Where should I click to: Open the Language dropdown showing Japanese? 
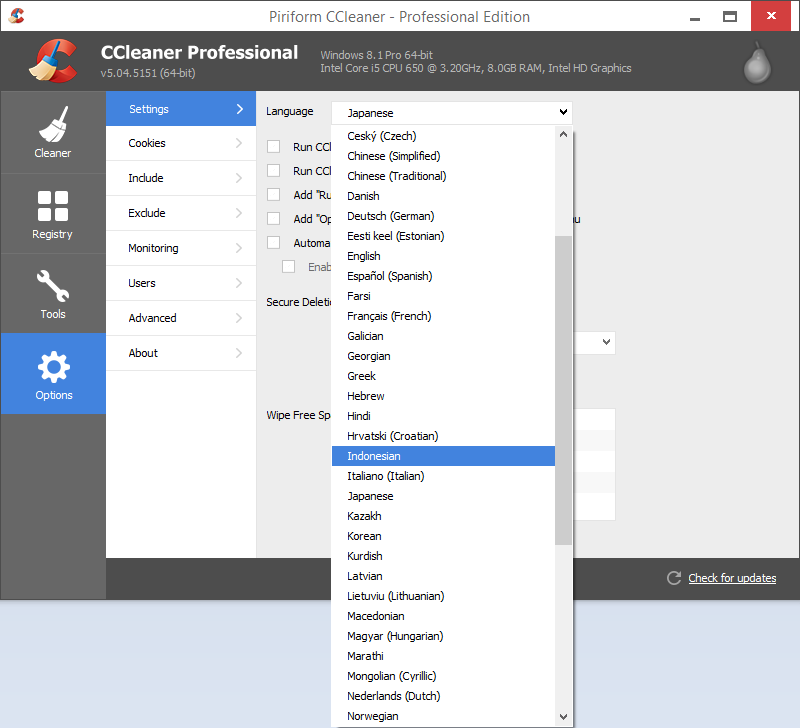(x=452, y=113)
